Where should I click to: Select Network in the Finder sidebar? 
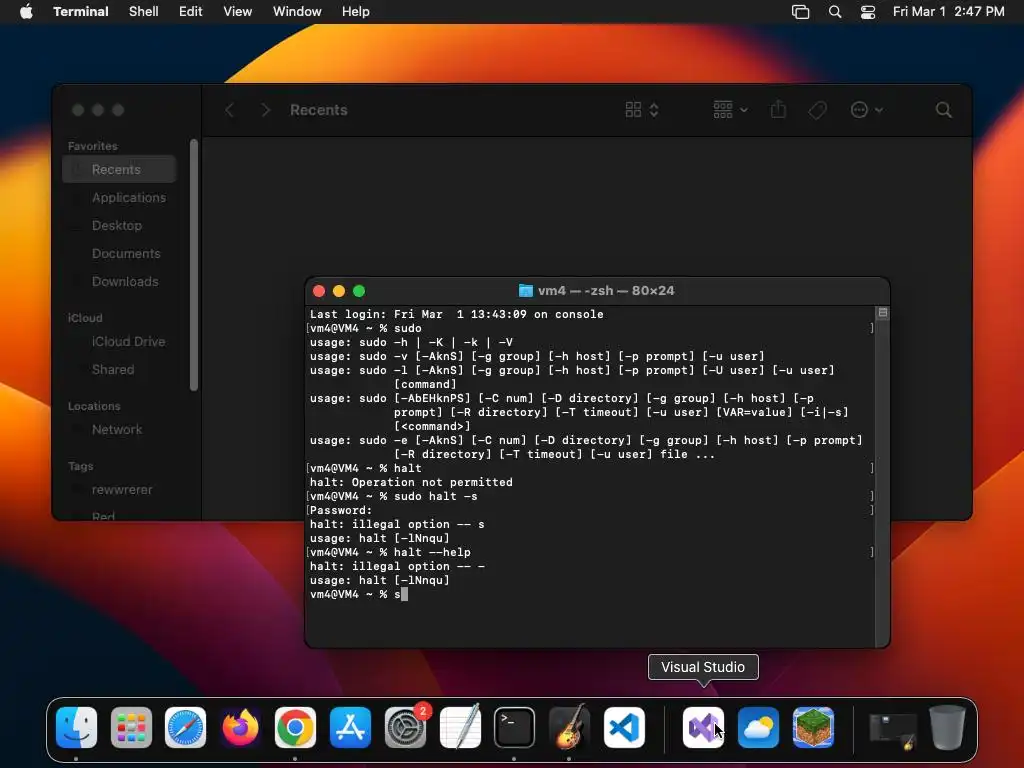tap(119, 430)
